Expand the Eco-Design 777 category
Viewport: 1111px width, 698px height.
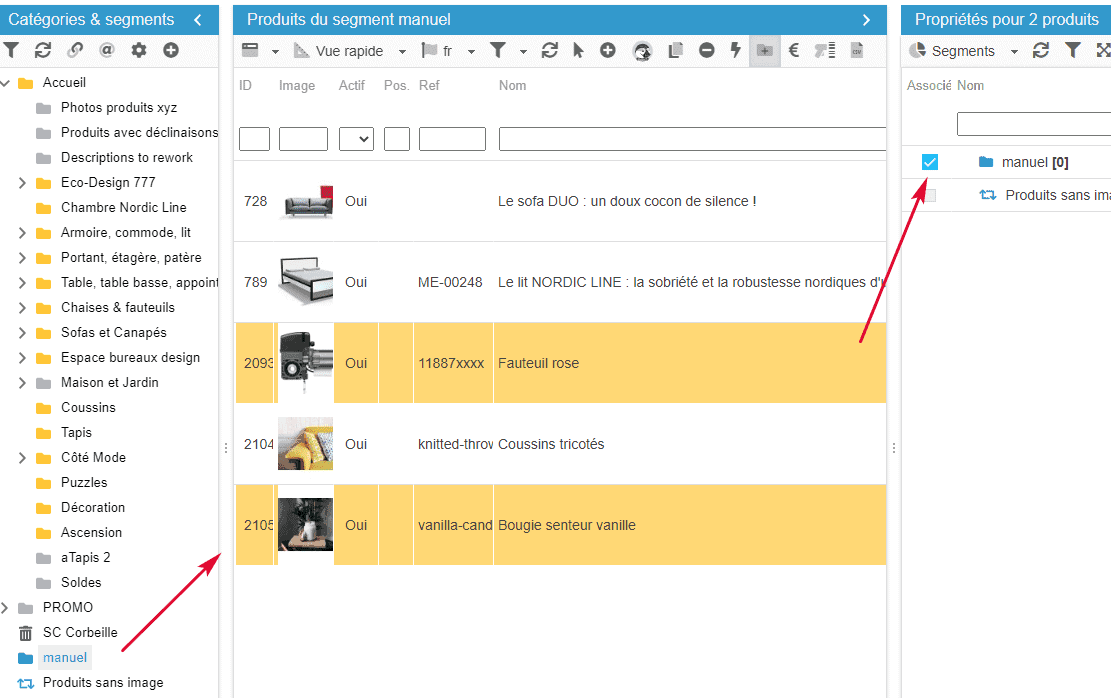(22, 183)
